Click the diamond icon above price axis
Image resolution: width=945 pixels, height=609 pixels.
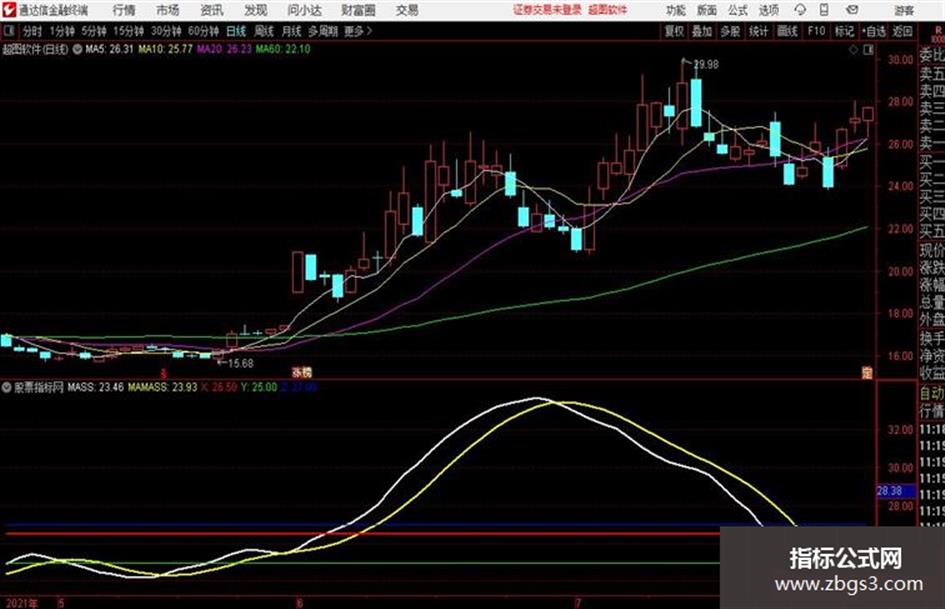[853, 51]
